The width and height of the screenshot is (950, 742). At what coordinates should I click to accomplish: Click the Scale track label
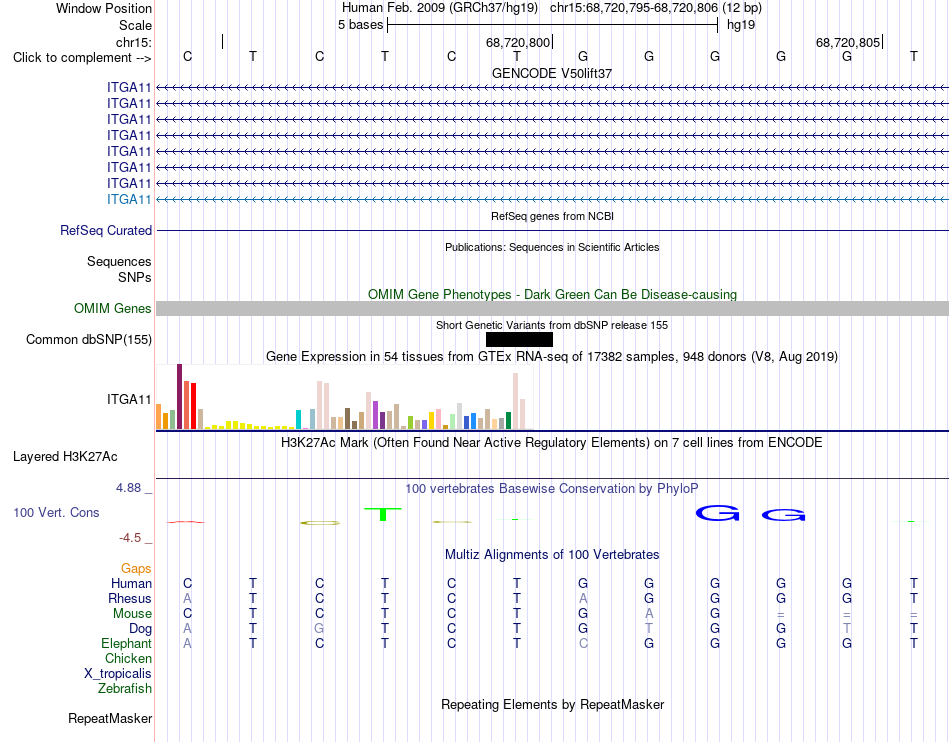pyautogui.click(x=135, y=25)
